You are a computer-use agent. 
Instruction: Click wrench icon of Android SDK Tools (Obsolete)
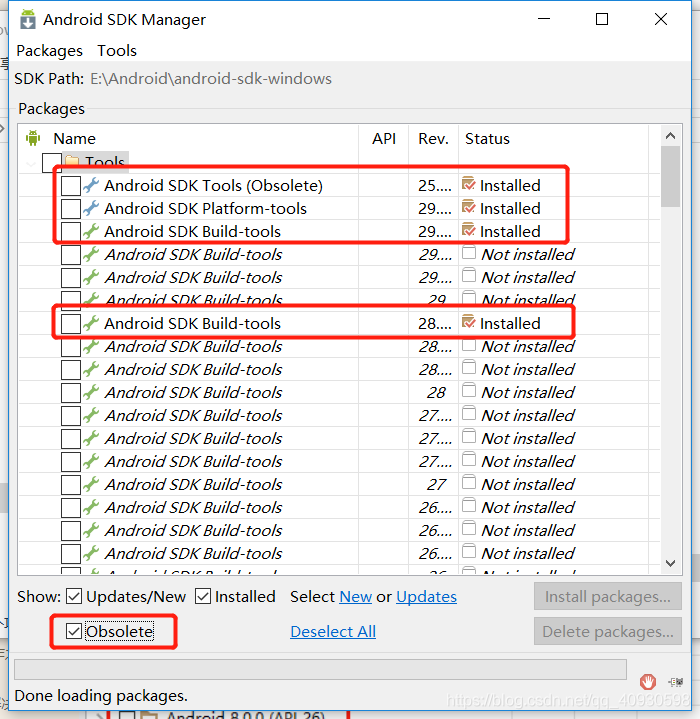(x=91, y=185)
